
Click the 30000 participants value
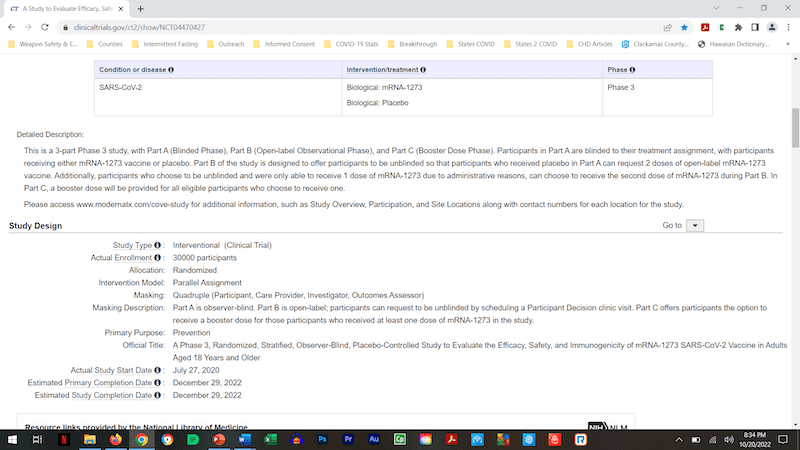pos(205,258)
